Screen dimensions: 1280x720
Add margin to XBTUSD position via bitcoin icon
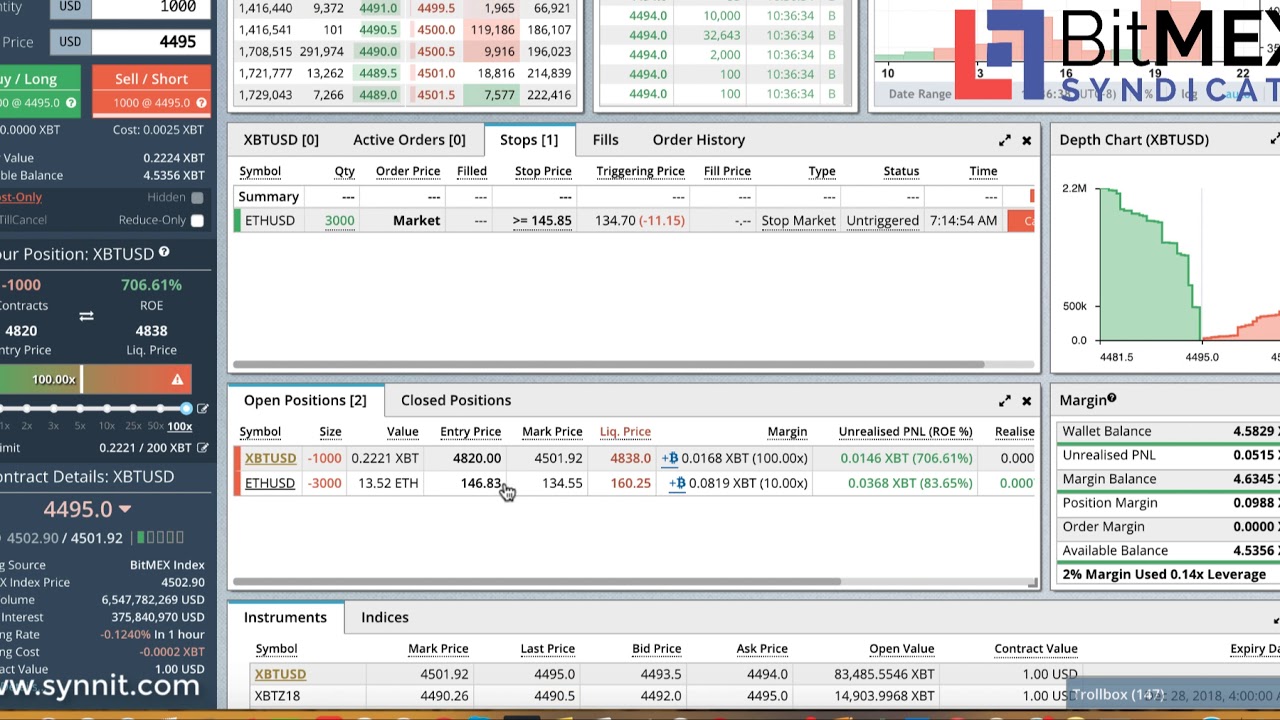click(x=670, y=458)
